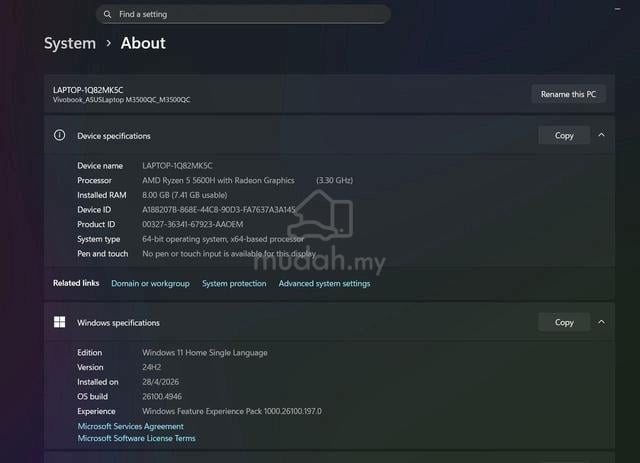Viewport: 640px width, 463px height.
Task: Select the OS build 26100.4946 value
Action: [x=162, y=397]
